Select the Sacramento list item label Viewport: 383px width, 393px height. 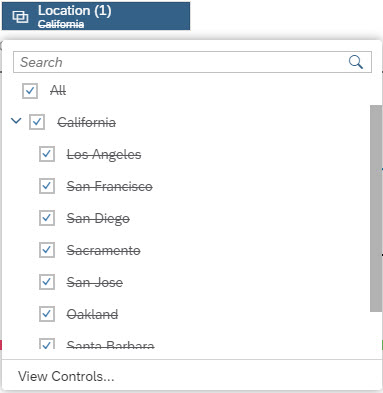pyautogui.click(x=104, y=250)
